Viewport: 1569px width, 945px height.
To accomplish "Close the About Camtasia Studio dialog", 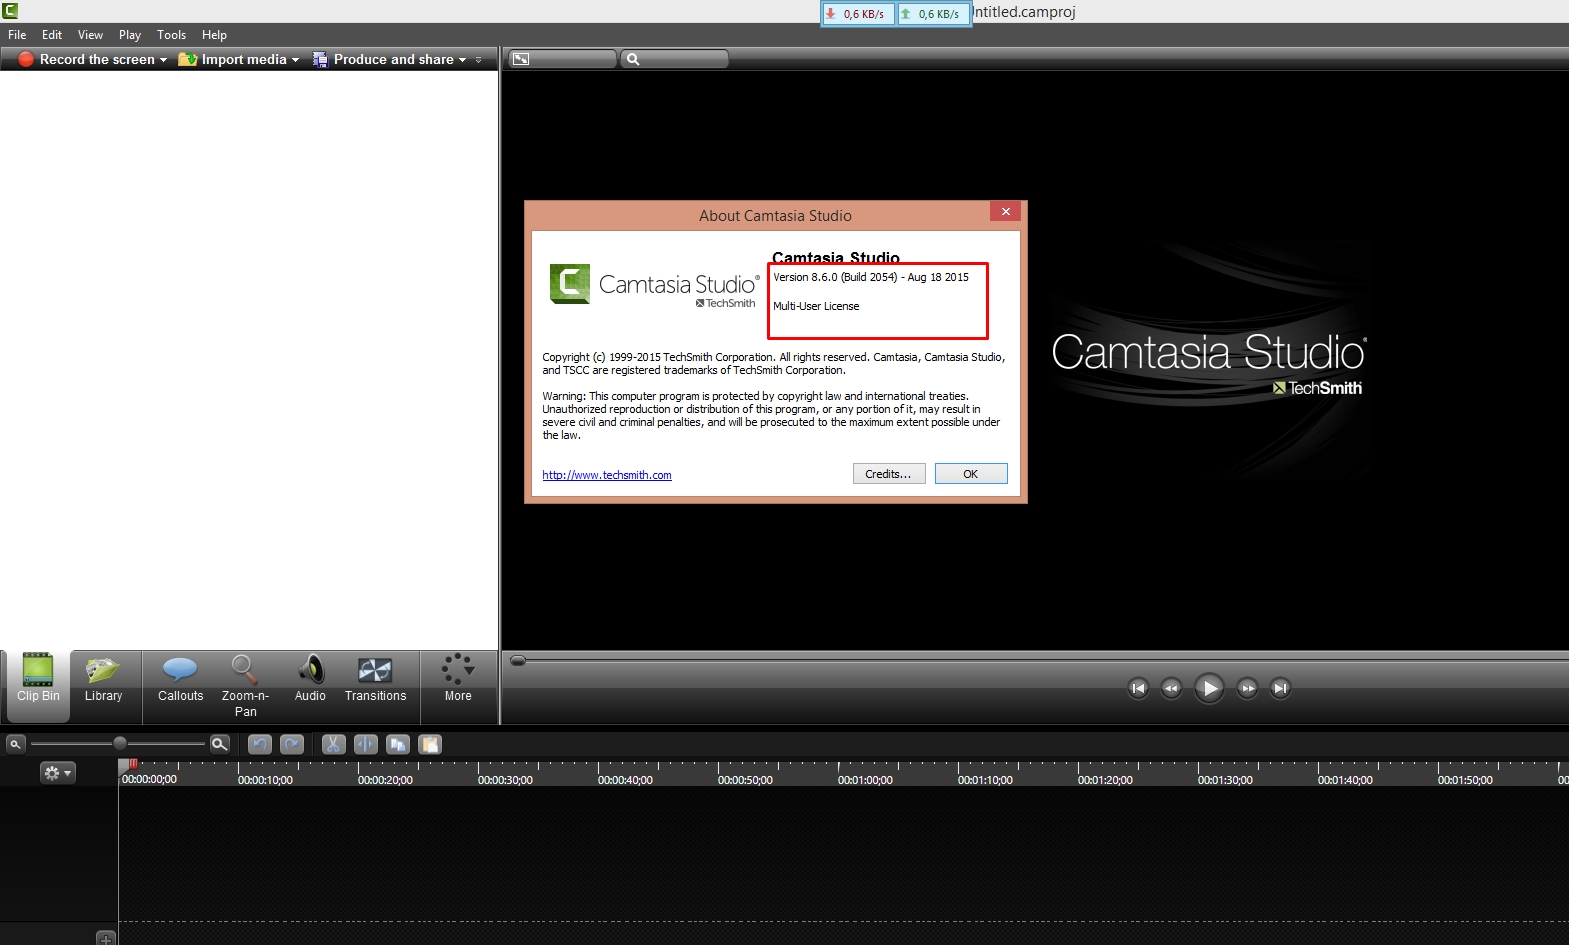I will pos(1005,212).
